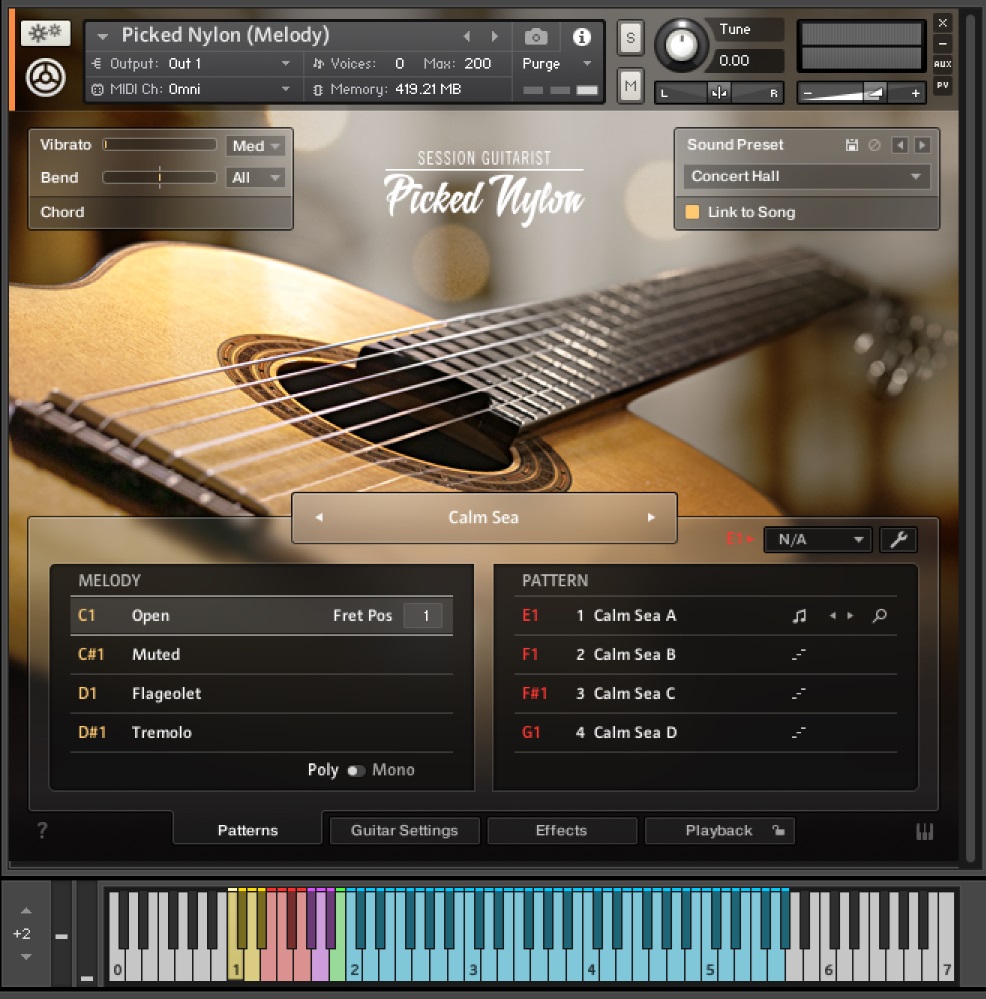Toggle the AUX button
Screen dimensions: 986x999
(943, 64)
